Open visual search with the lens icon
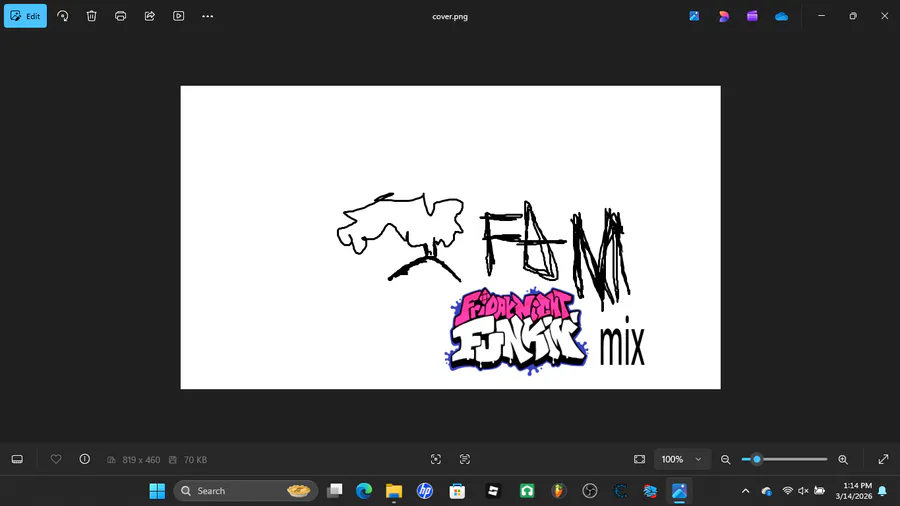Screen dimensions: 900x506 tap(436, 459)
